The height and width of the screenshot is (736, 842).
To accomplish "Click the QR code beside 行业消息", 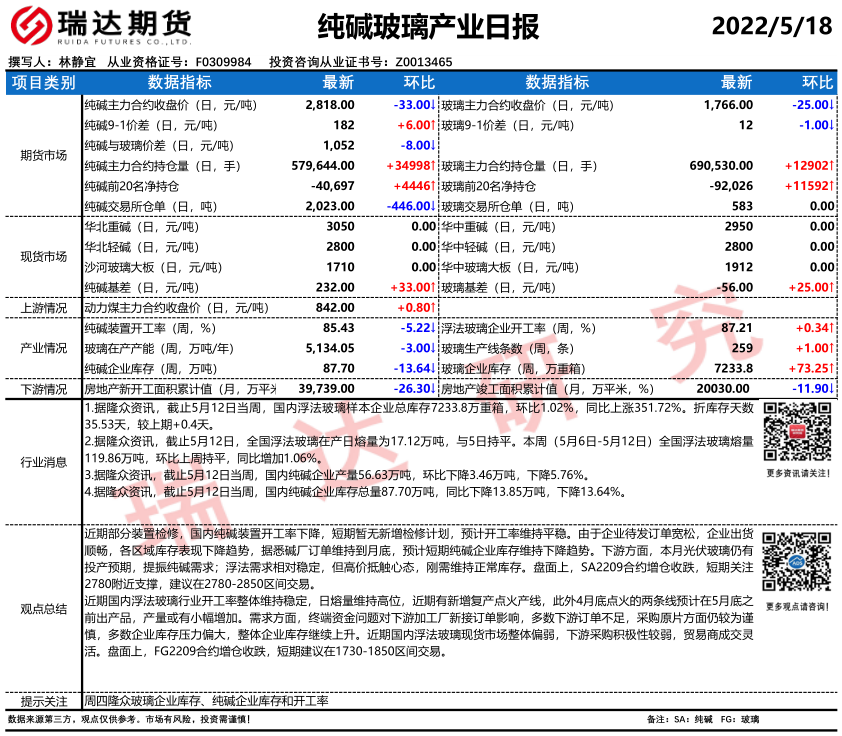I will tap(796, 432).
